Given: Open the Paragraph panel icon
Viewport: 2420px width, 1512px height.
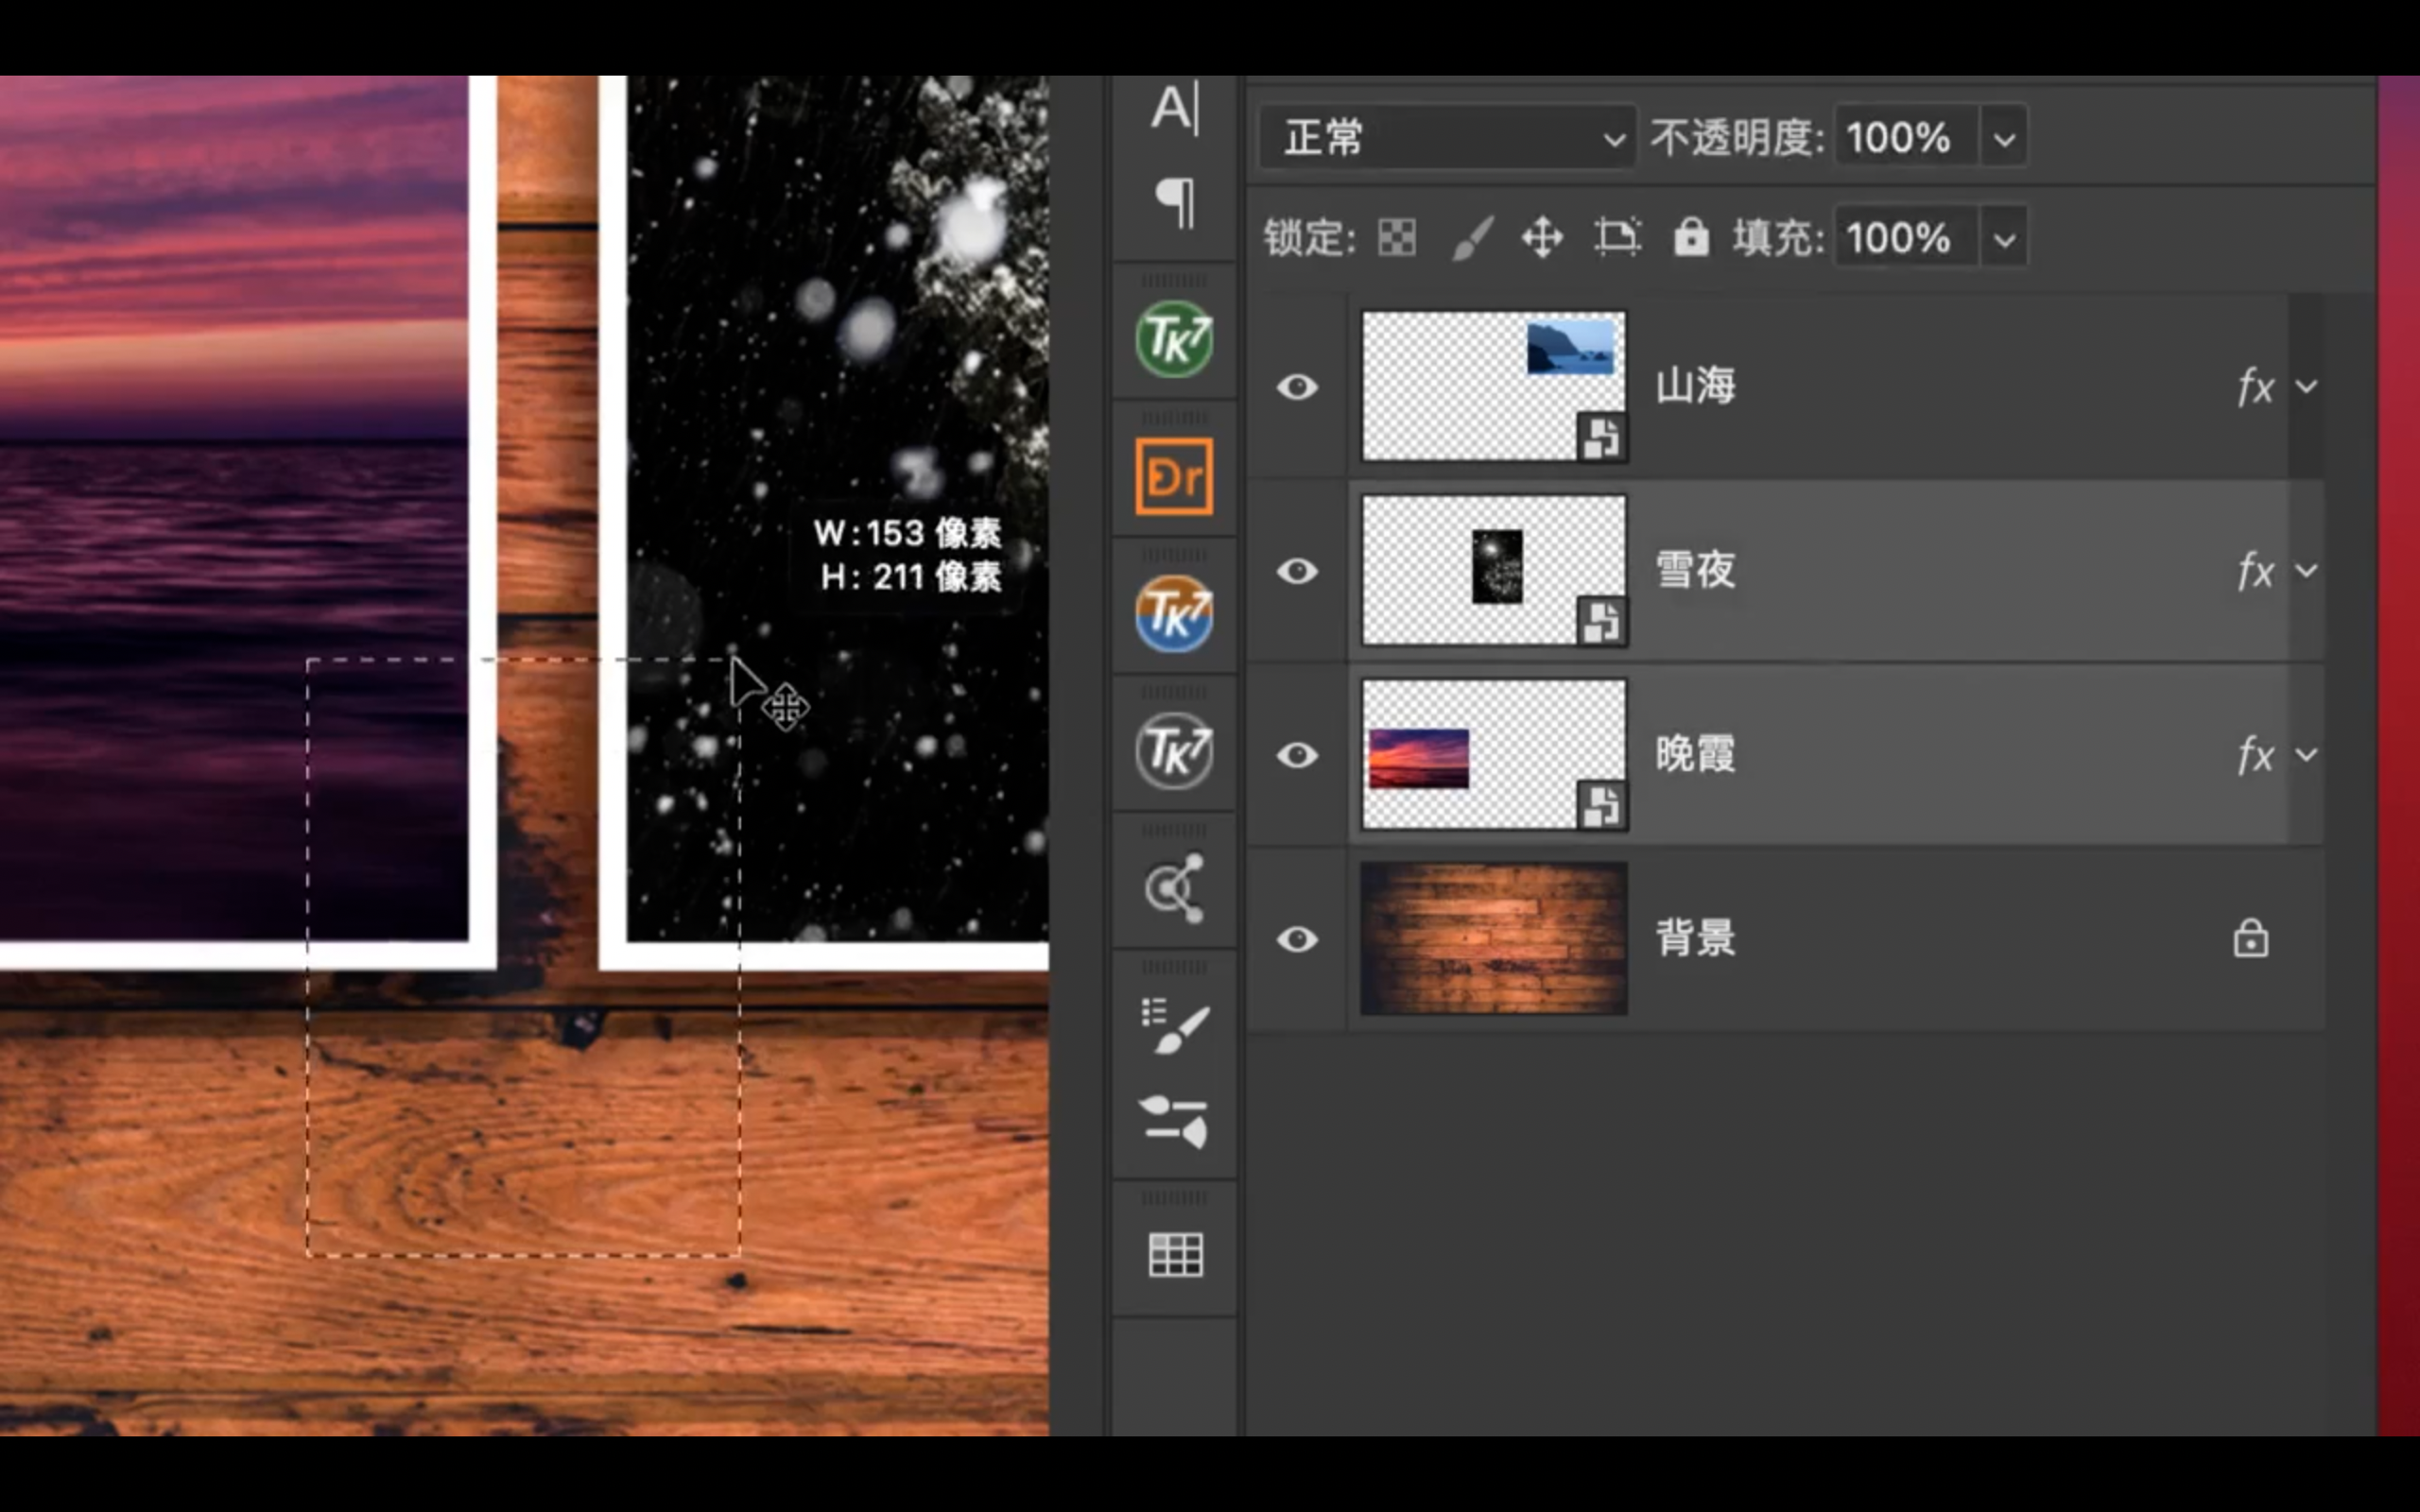Looking at the screenshot, I should 1174,203.
